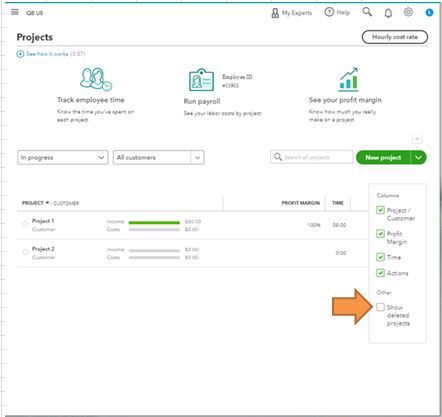Open the blue user profile avatar
The image size is (442, 417).
pos(429,13)
